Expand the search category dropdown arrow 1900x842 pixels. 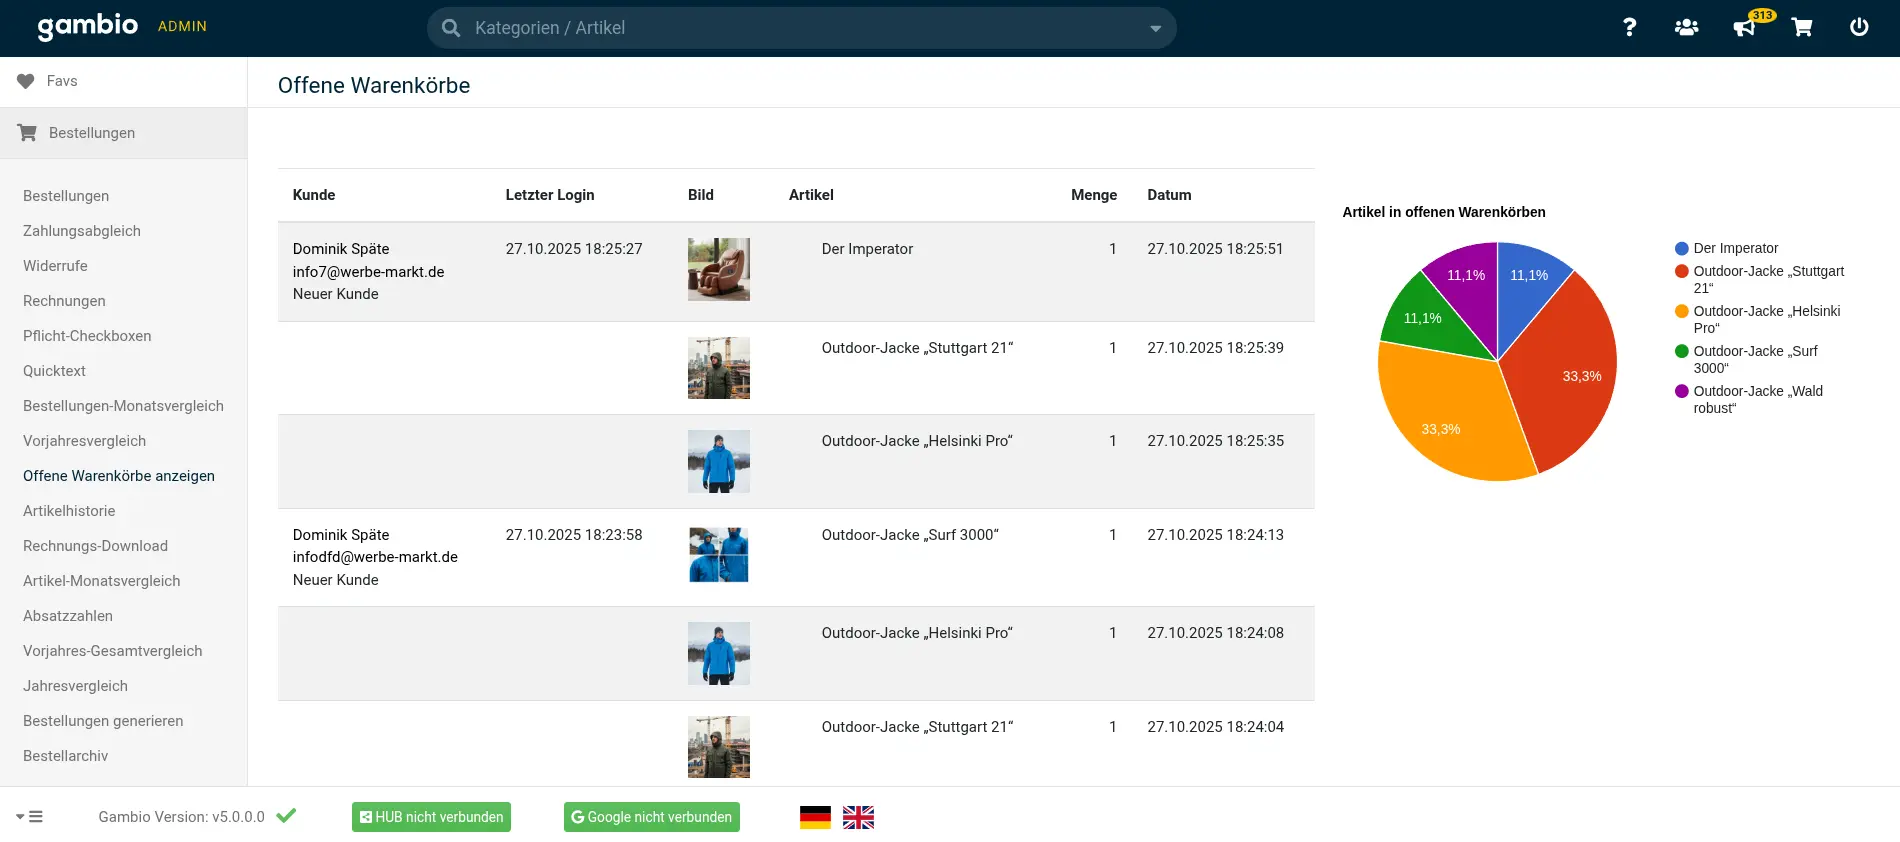point(1155,28)
